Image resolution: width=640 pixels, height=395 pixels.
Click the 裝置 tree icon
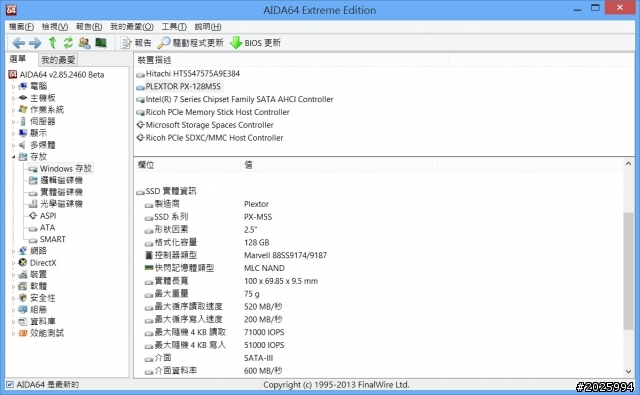tap(23, 275)
